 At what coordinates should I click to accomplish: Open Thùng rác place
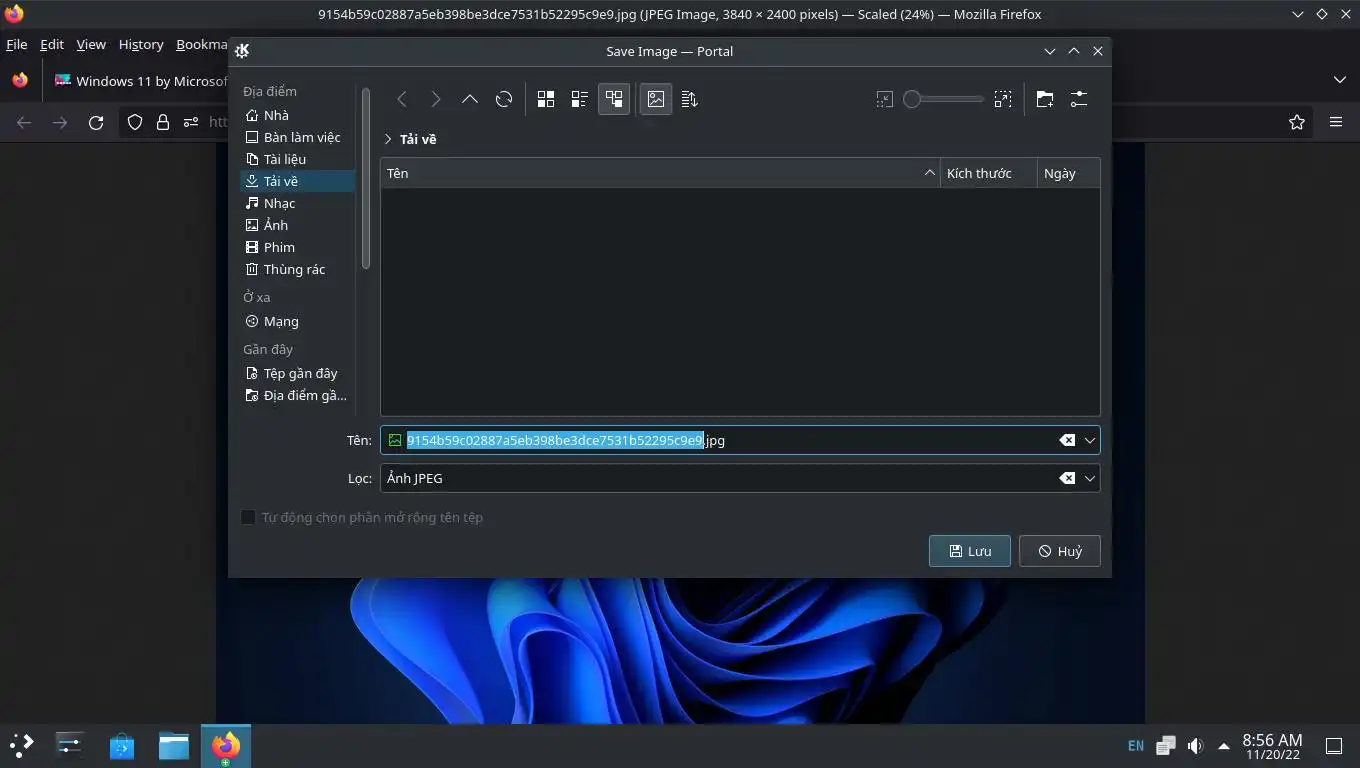297,269
